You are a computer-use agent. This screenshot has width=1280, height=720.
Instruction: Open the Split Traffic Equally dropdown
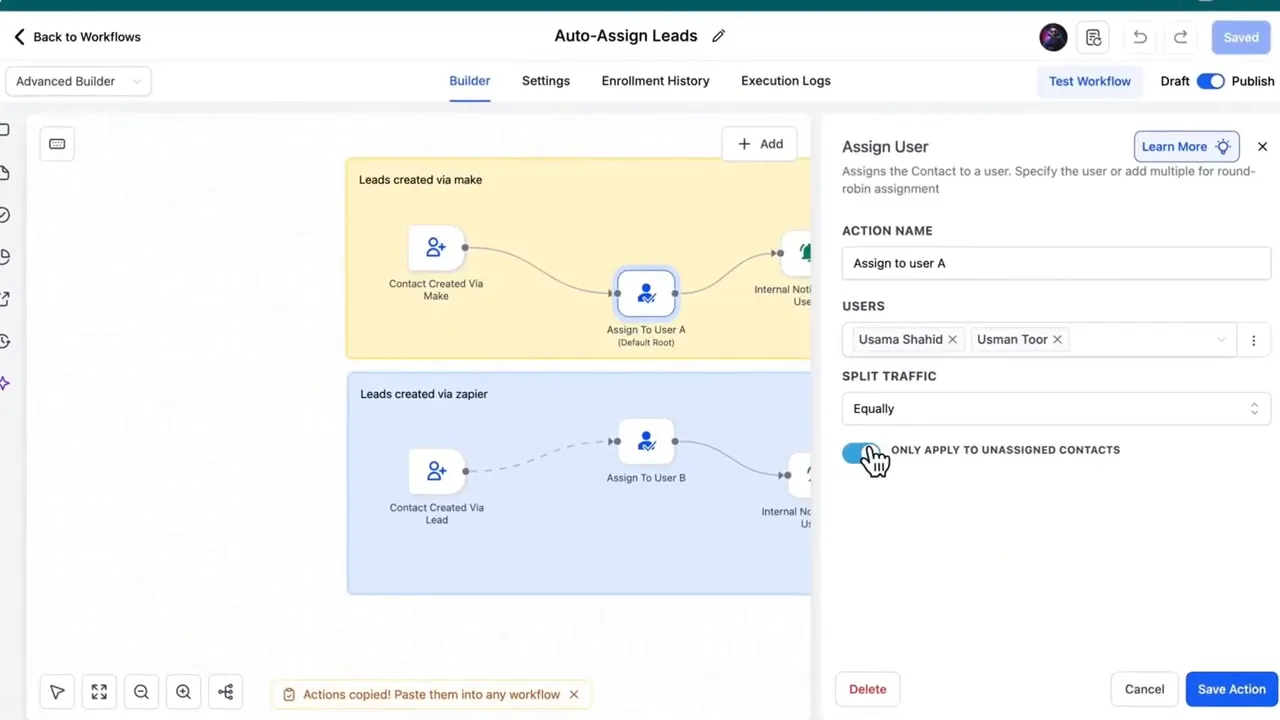coord(1056,408)
